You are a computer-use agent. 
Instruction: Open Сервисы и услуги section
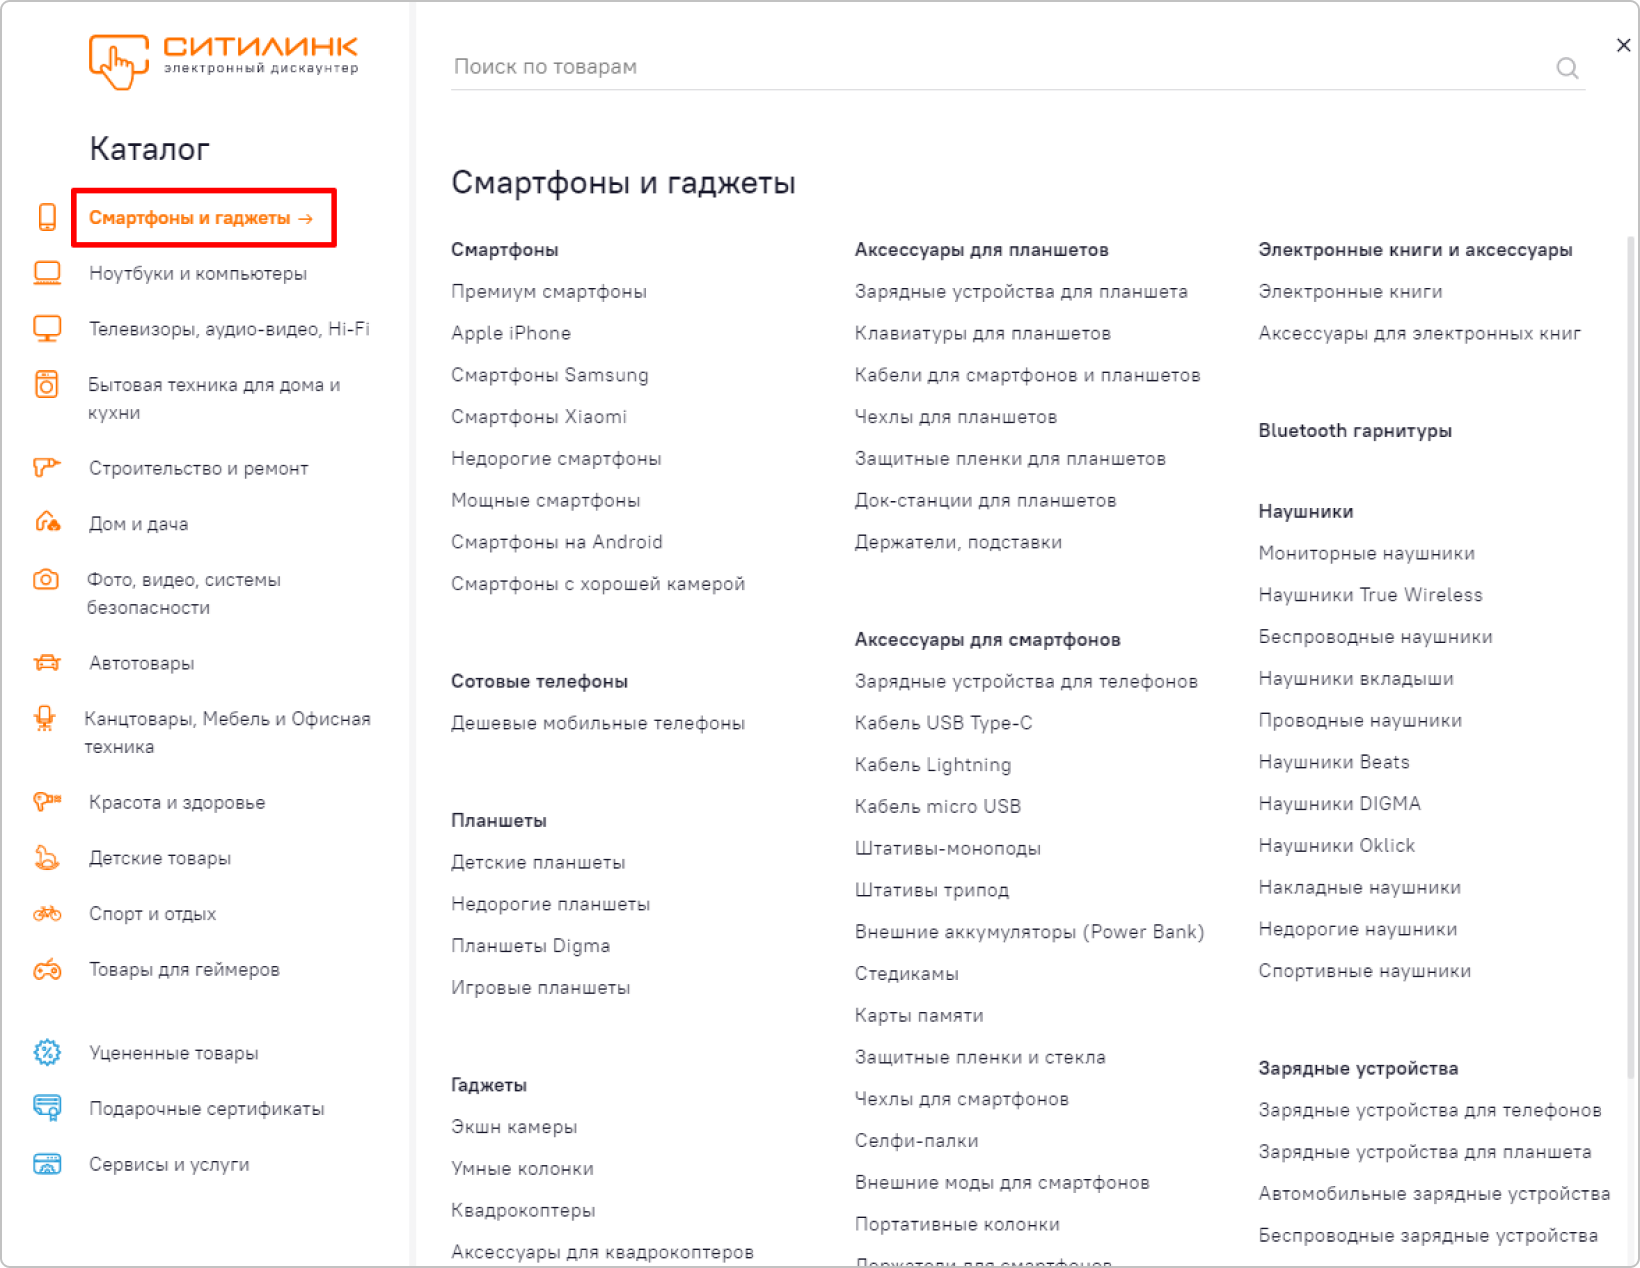point(169,1164)
